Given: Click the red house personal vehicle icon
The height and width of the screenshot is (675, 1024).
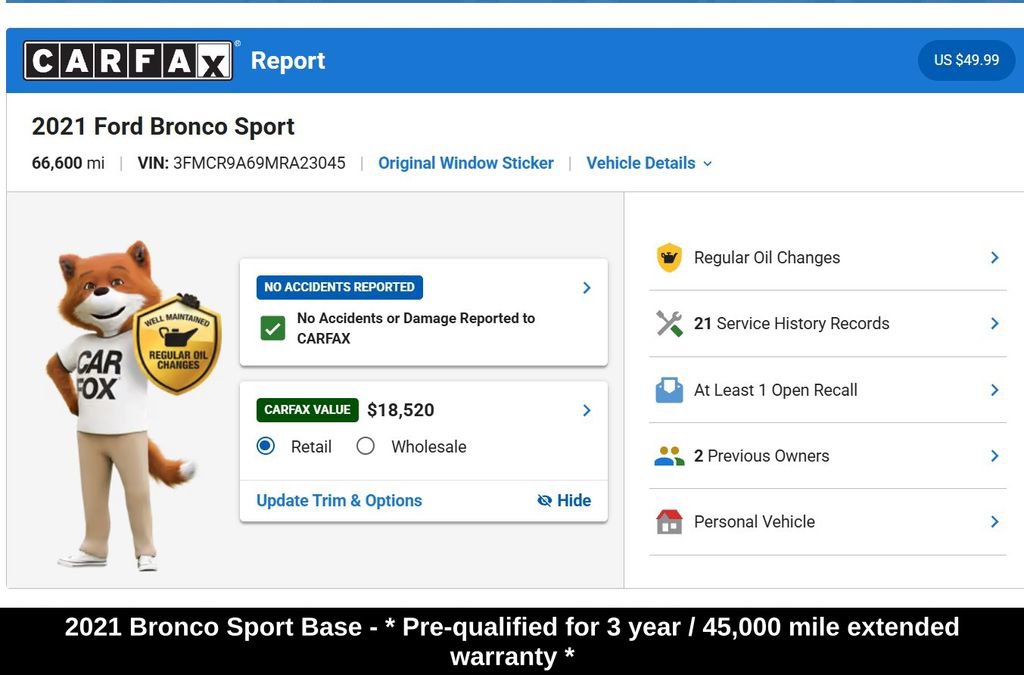Looking at the screenshot, I should click(669, 522).
